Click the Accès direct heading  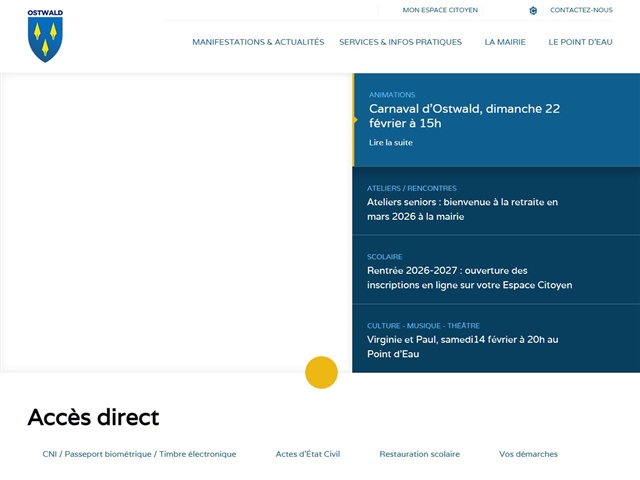(93, 417)
